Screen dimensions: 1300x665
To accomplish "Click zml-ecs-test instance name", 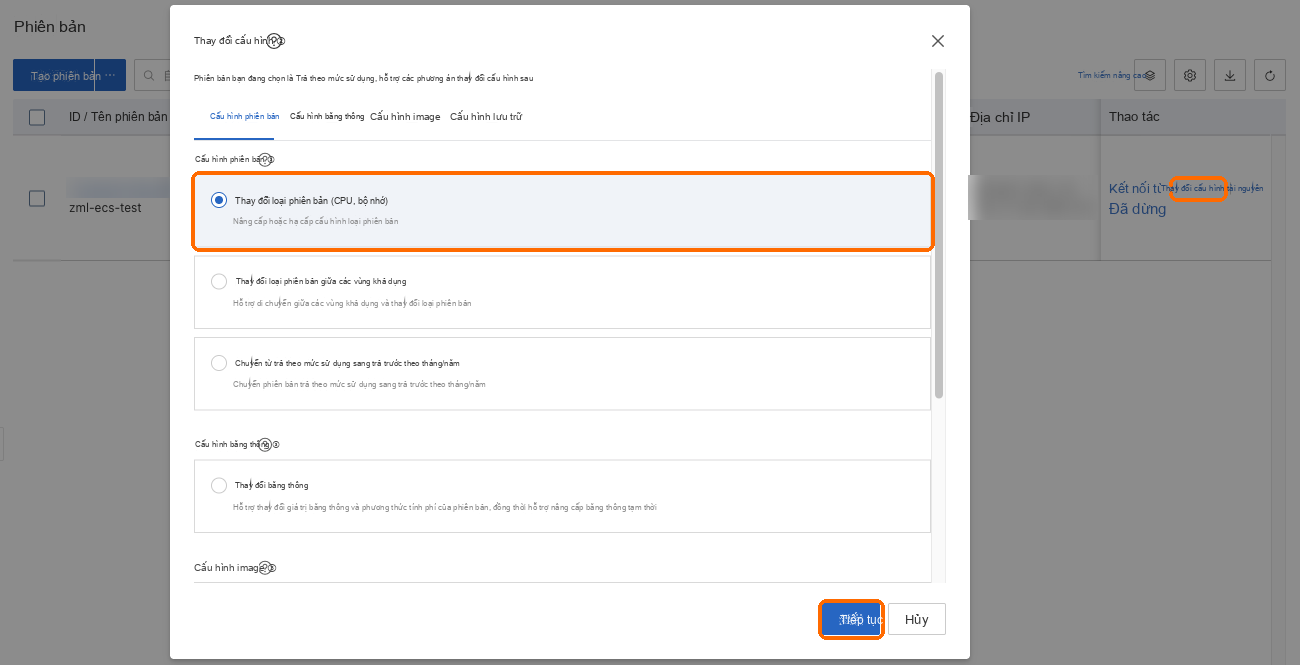I will pos(105,208).
